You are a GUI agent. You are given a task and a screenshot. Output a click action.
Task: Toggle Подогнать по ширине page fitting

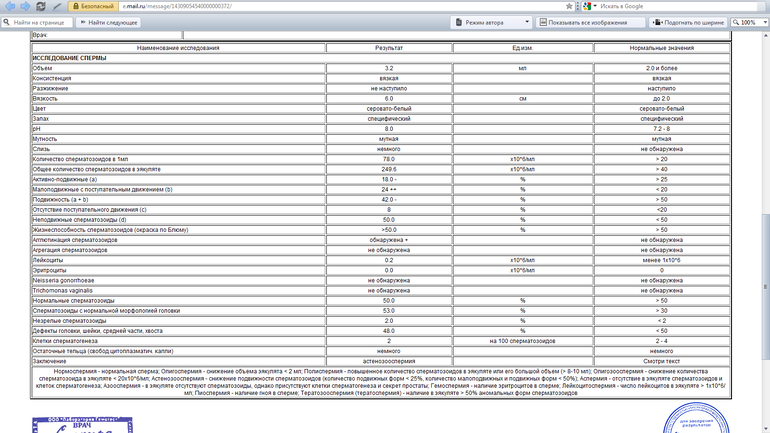tap(691, 21)
